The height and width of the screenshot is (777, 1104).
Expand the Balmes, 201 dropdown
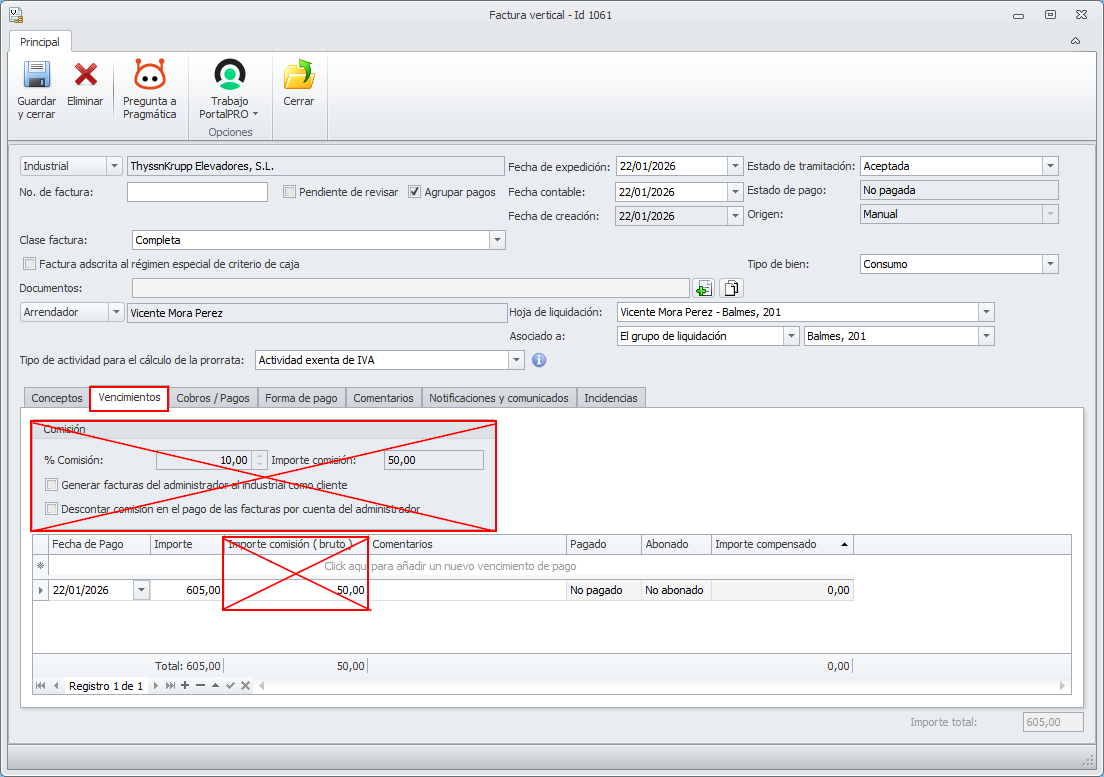[986, 336]
